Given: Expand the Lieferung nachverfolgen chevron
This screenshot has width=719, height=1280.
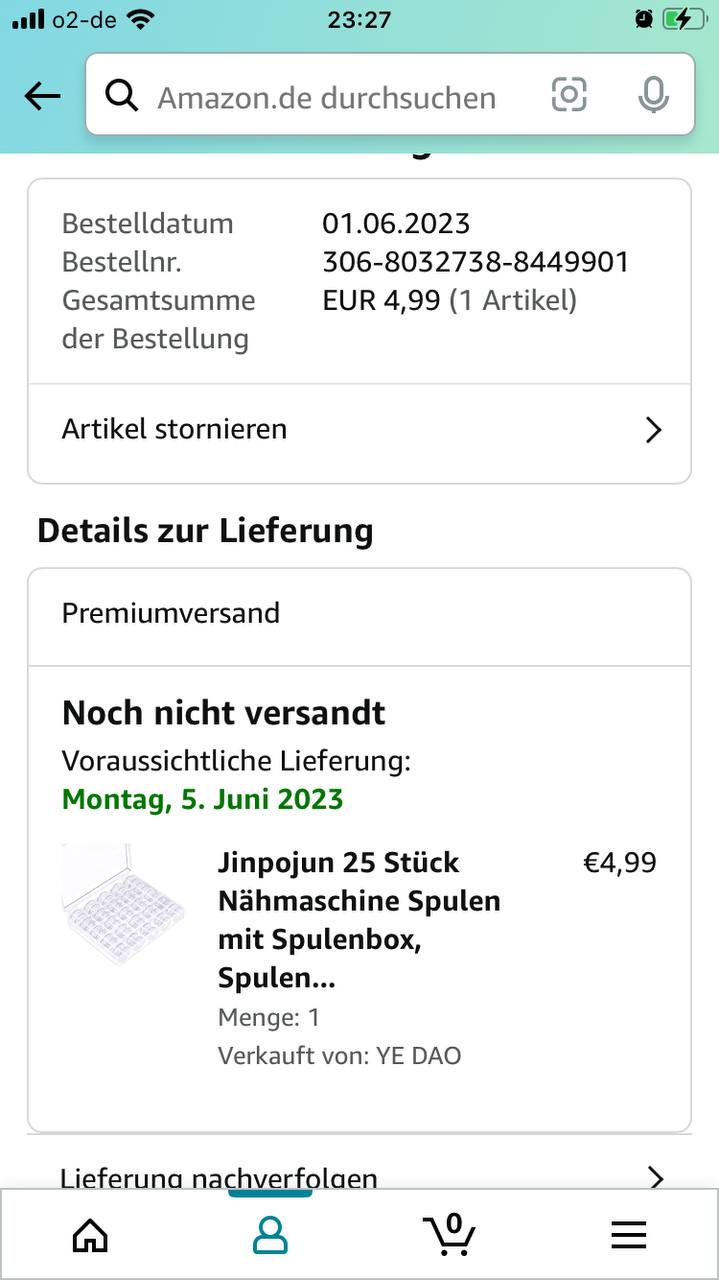Looking at the screenshot, I should click(x=656, y=1177).
